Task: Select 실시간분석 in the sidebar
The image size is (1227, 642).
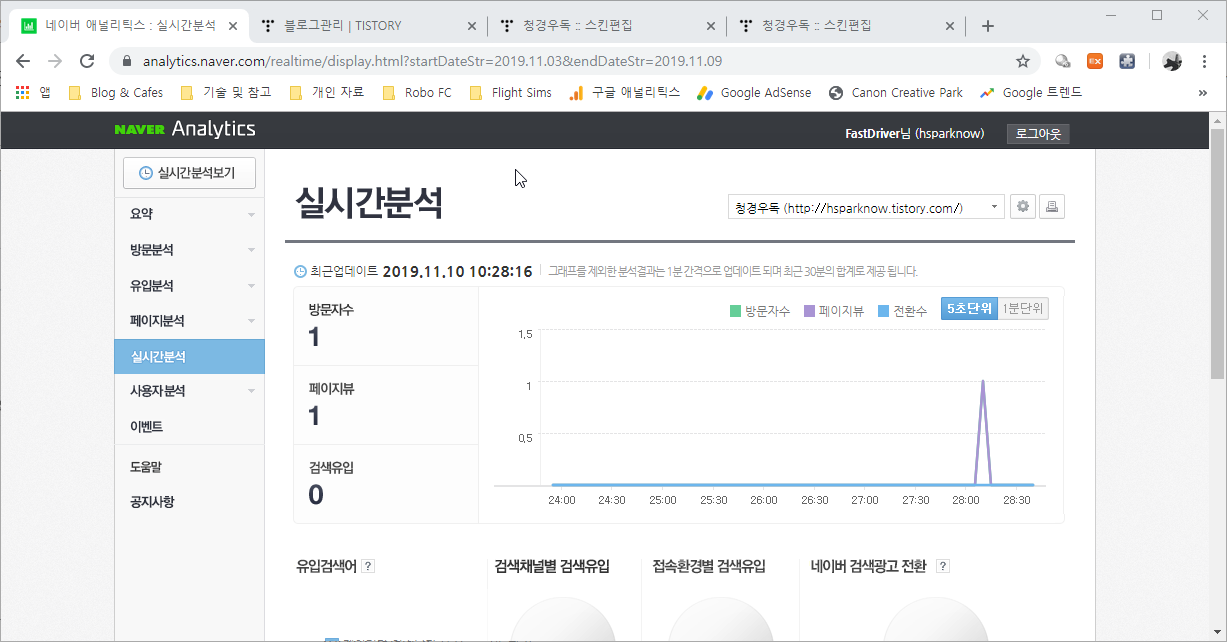Action: click(x=190, y=356)
